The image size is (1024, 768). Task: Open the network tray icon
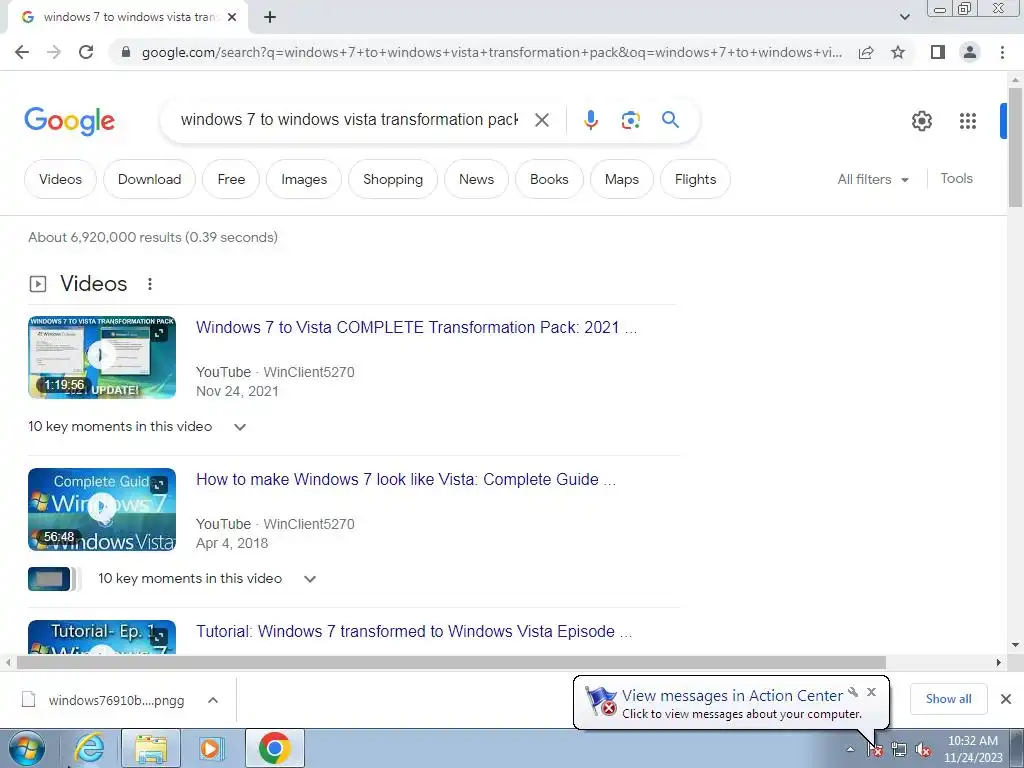(899, 750)
